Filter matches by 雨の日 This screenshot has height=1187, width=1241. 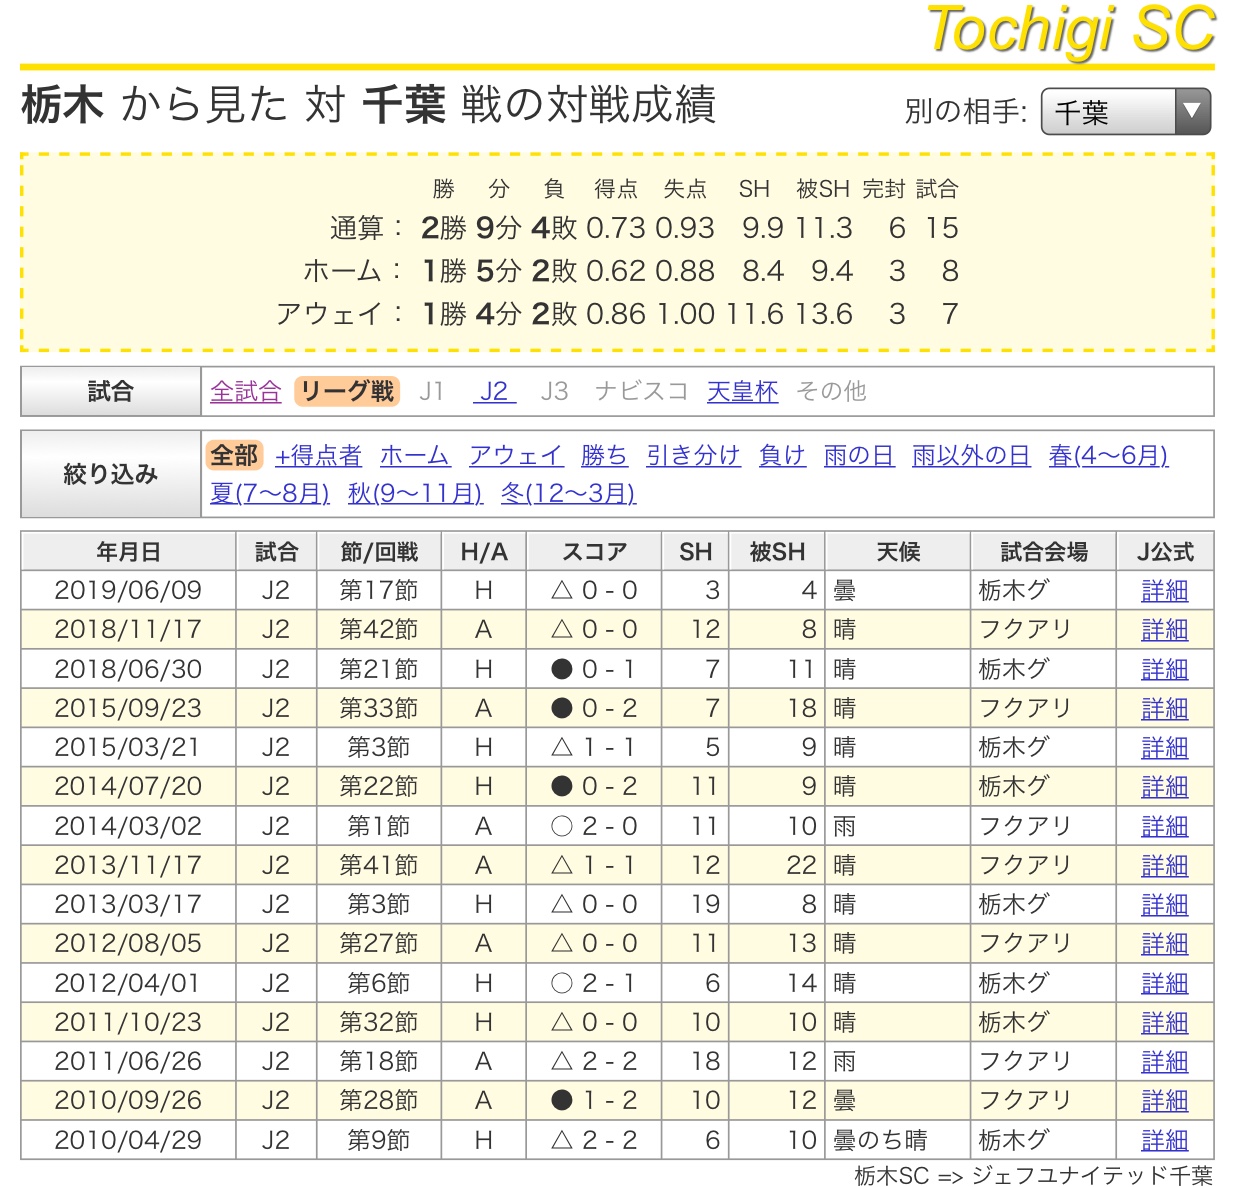[859, 456]
